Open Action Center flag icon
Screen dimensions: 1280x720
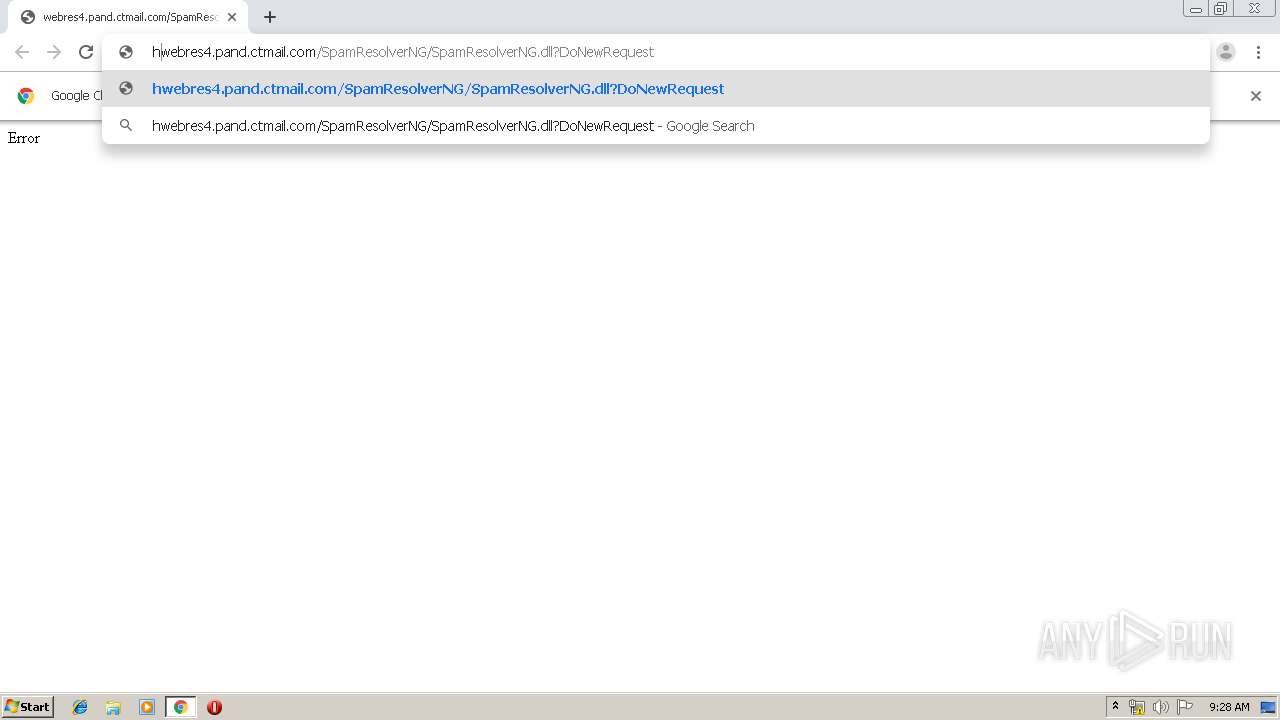(1185, 707)
